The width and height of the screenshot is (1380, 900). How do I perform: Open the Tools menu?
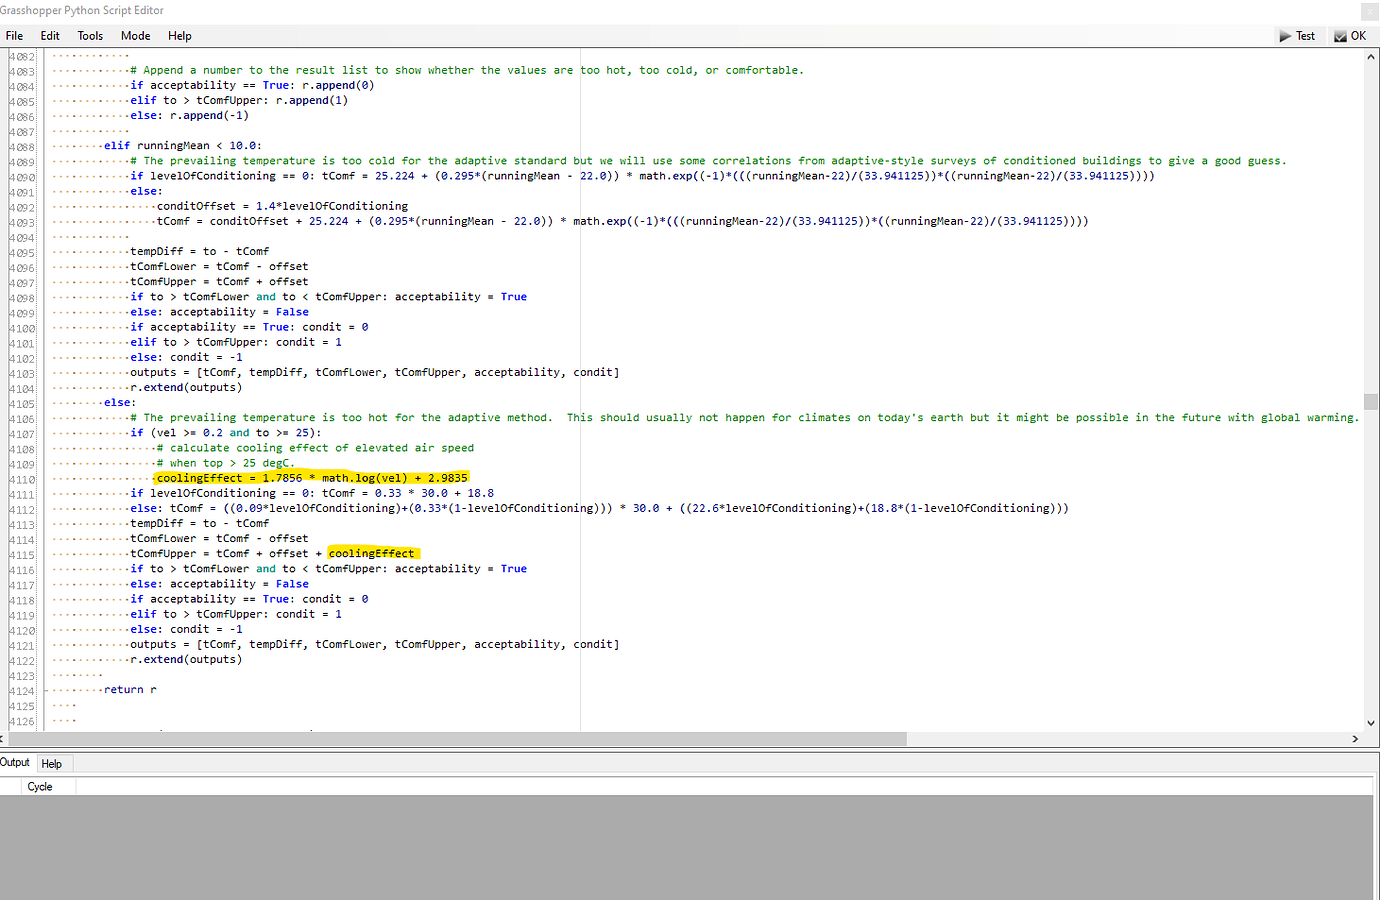pos(90,35)
